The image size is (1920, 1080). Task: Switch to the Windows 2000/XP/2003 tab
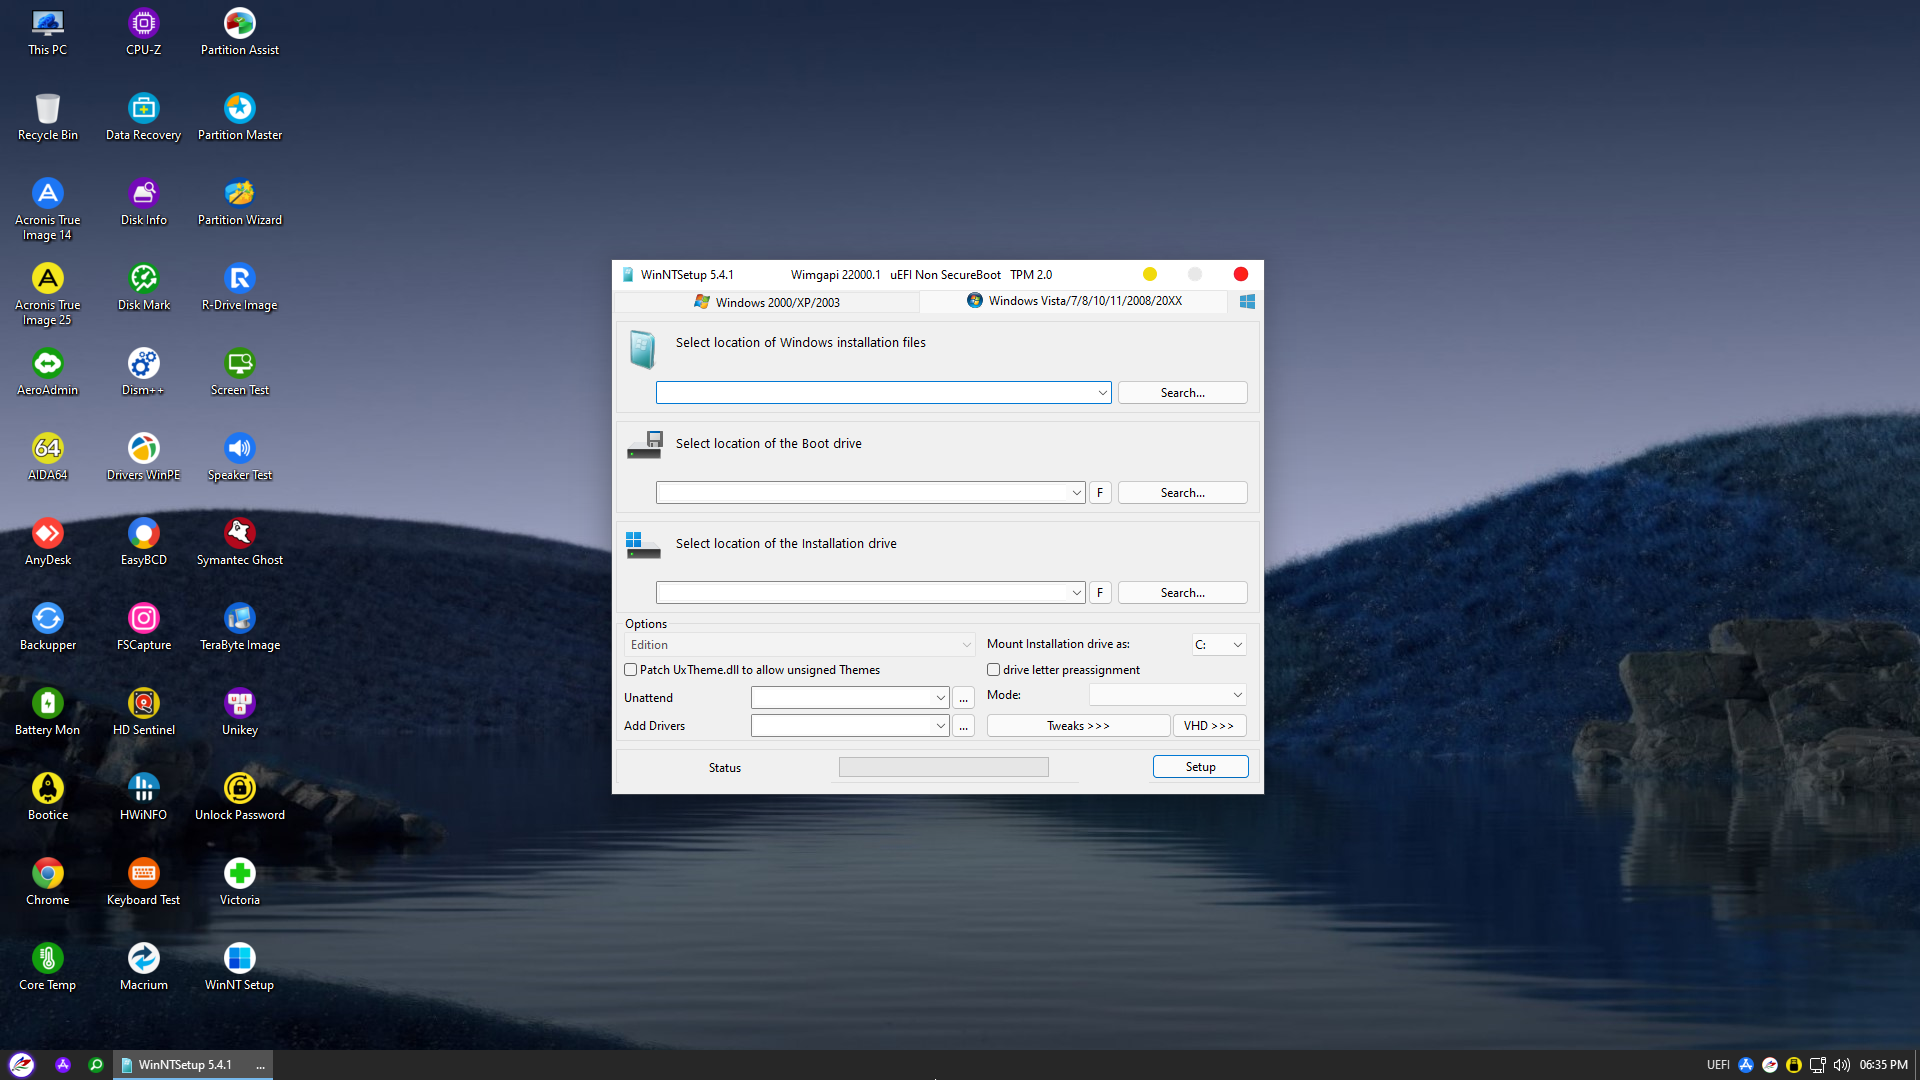coord(767,302)
